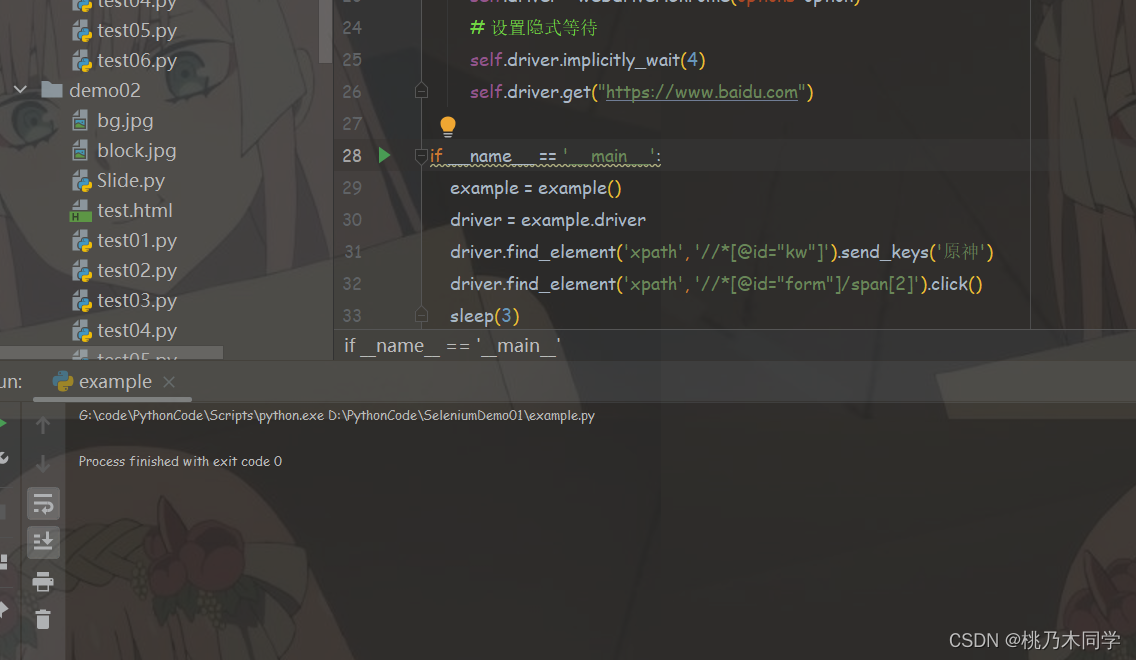Viewport: 1136px width, 660px height.
Task: Select test05.py above the demo02 folder
Action: coord(137,30)
